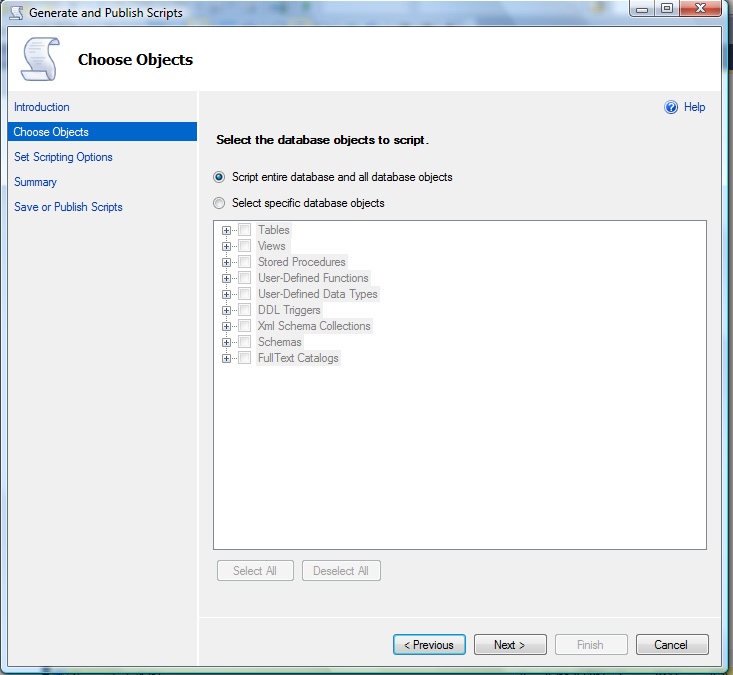The height and width of the screenshot is (675, 733).
Task: Select 'Select specific database objects' radio button
Action: [x=219, y=203]
